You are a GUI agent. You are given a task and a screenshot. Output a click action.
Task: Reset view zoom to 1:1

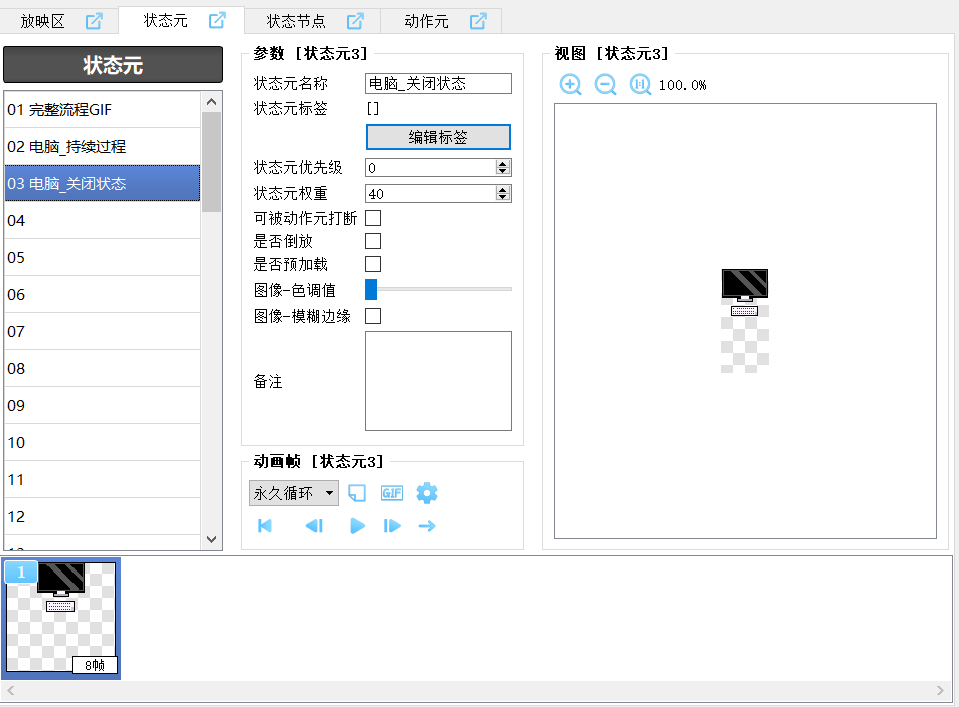(x=640, y=85)
